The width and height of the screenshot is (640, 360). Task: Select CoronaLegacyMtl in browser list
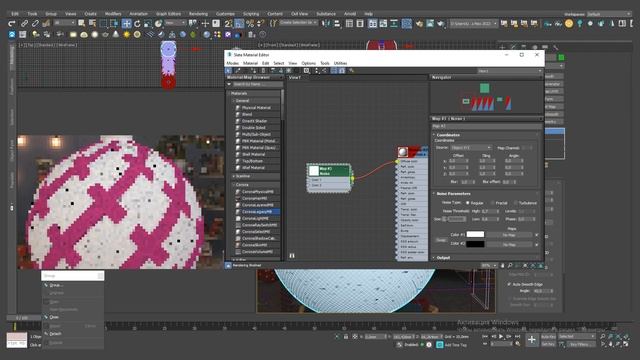tap(257, 212)
